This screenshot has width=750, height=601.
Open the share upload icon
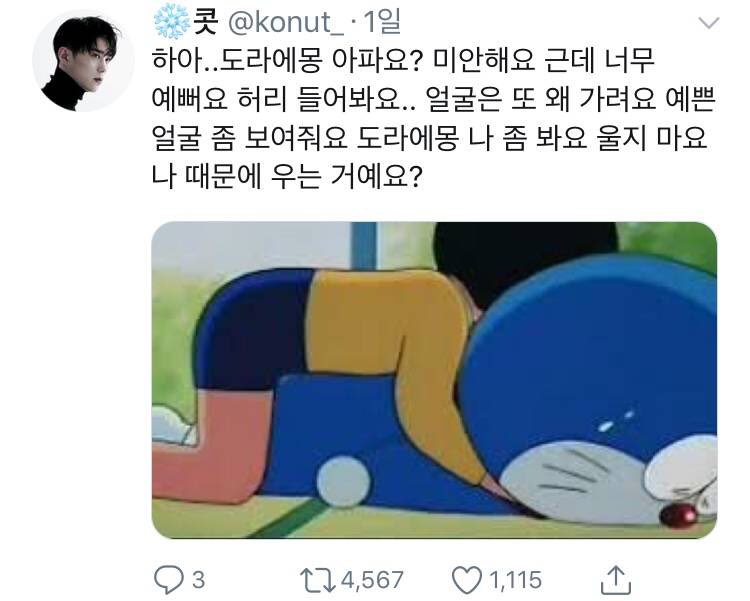coord(616,579)
